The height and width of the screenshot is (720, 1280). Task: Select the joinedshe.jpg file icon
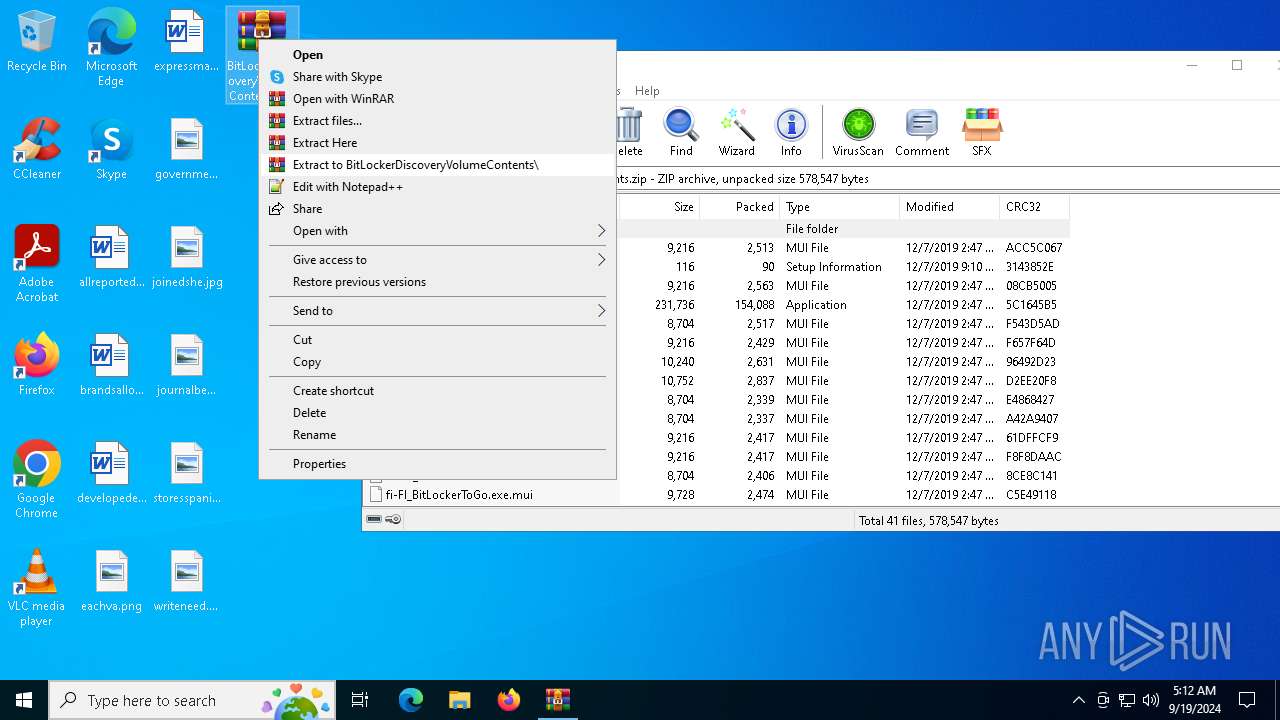point(186,258)
